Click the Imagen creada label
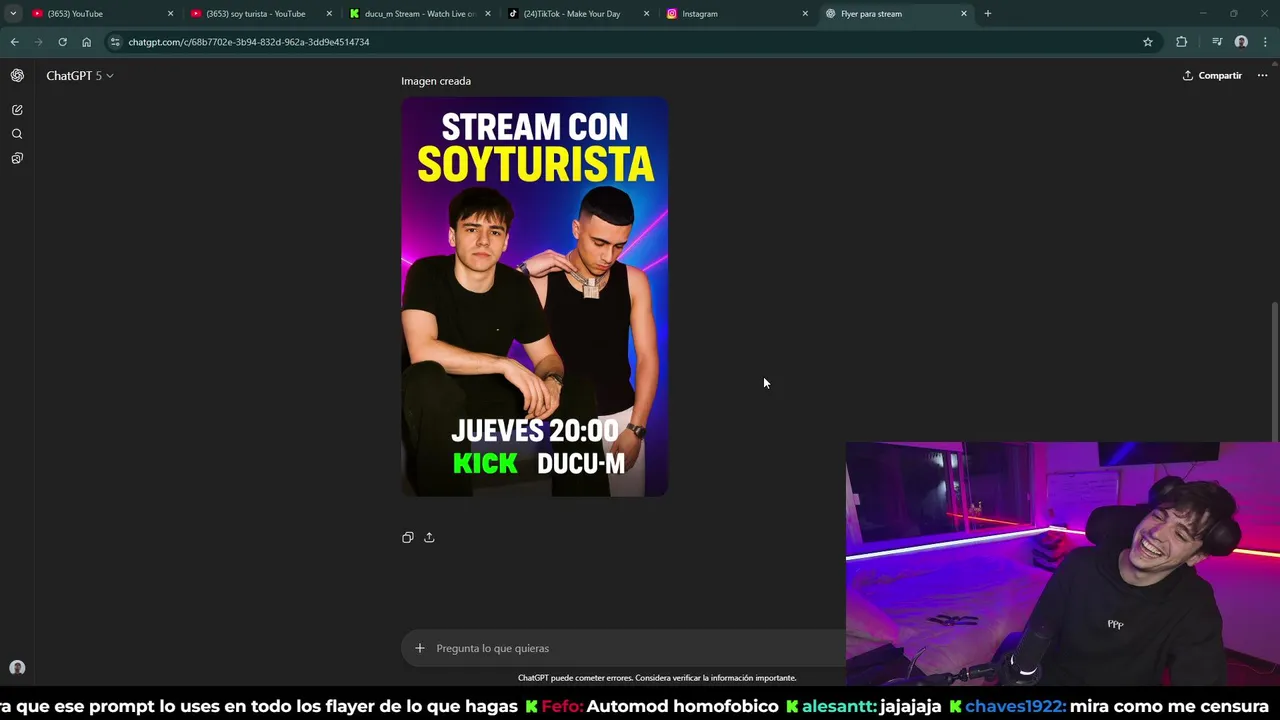Viewport: 1280px width, 720px height. (436, 81)
